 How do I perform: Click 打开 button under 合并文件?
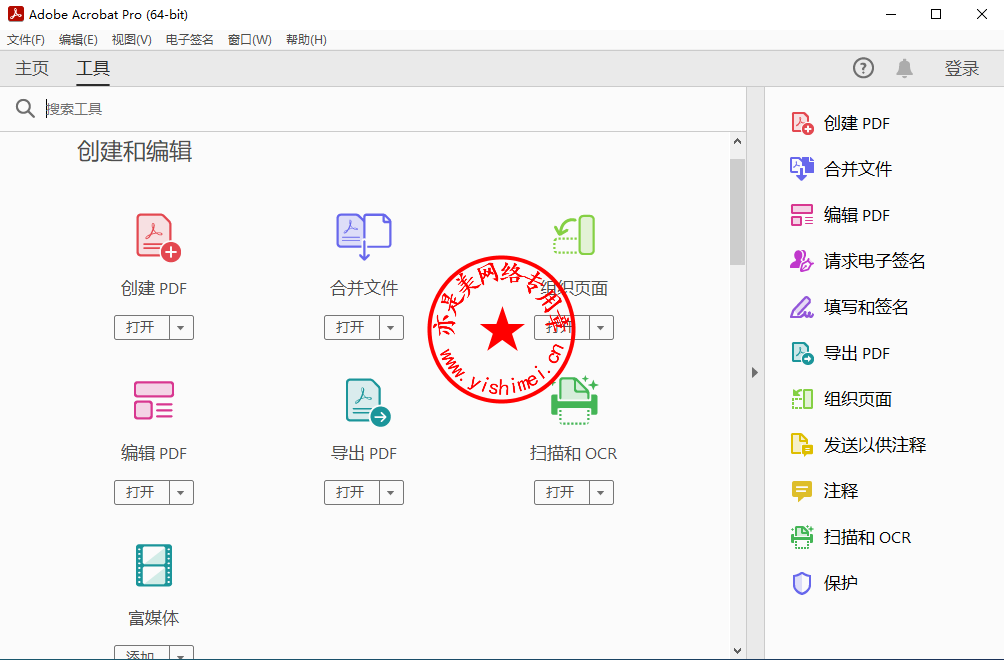click(352, 328)
